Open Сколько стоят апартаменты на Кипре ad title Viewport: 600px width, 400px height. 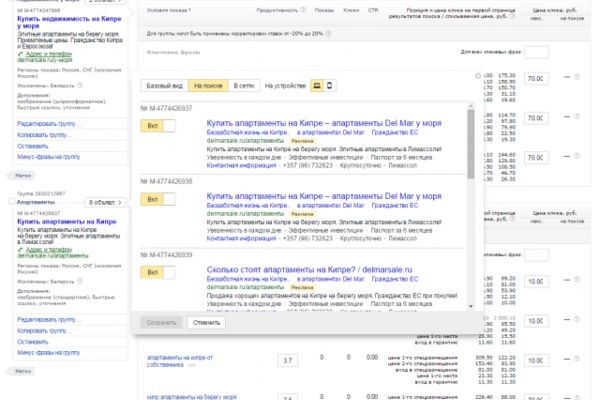tap(309, 269)
